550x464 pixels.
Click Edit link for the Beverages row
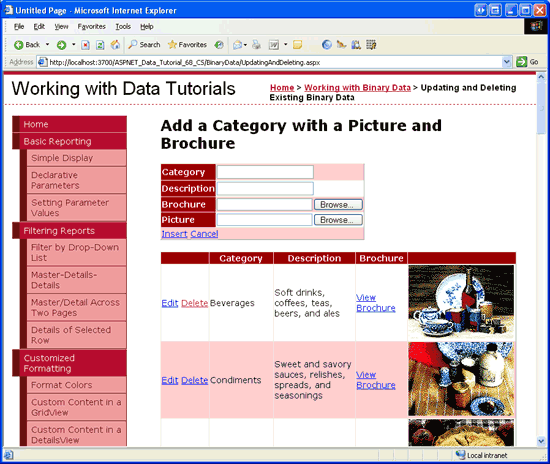(170, 303)
